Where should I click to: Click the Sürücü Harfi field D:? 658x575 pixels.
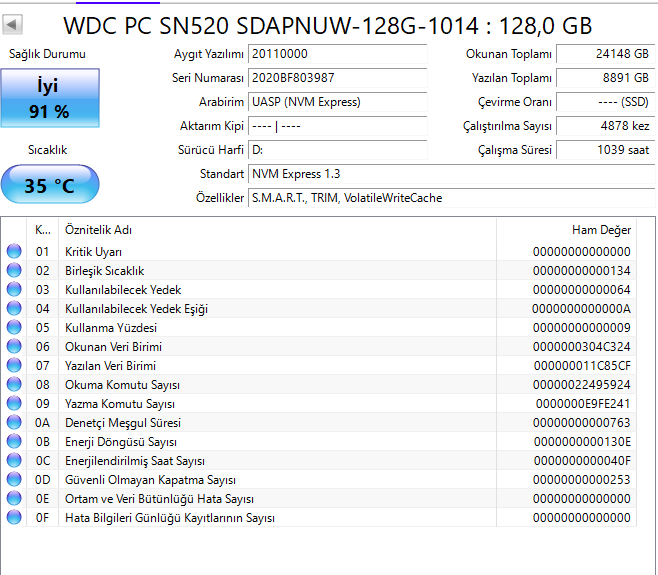click(x=338, y=150)
